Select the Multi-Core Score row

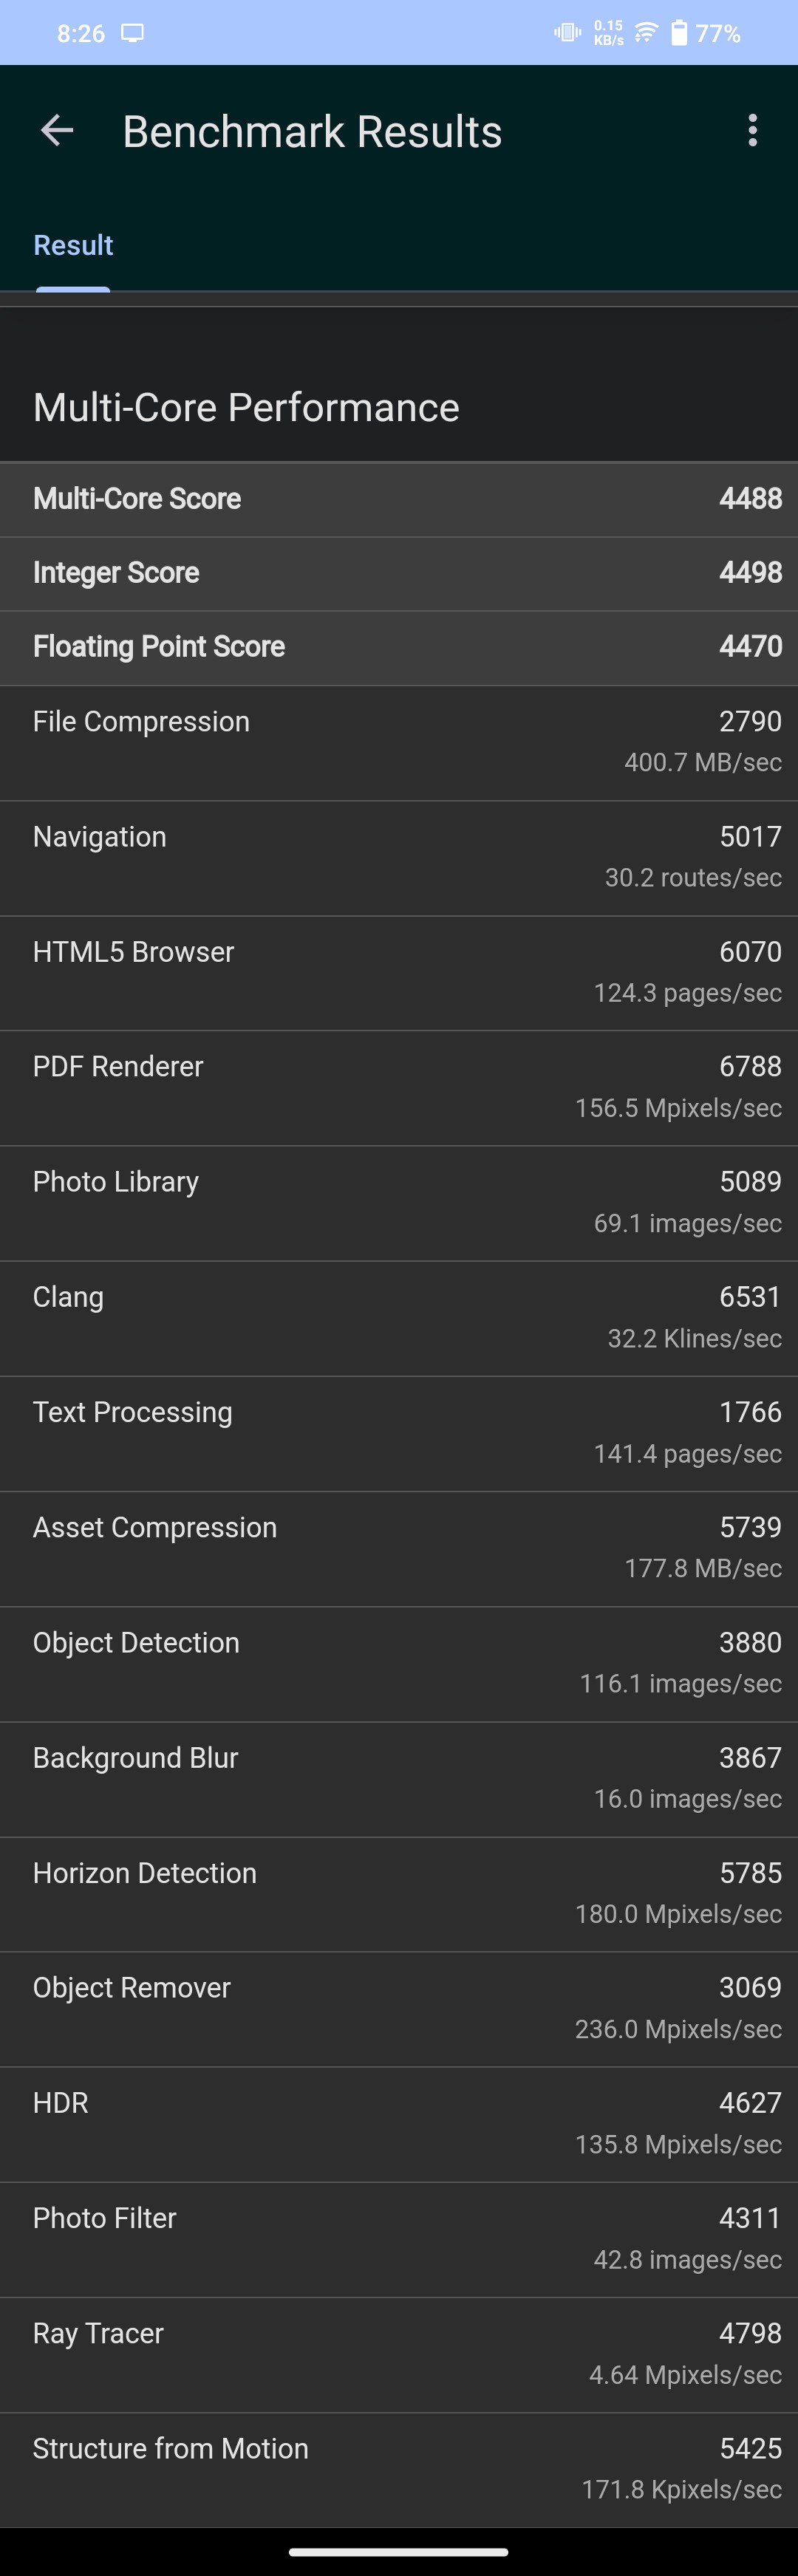399,499
